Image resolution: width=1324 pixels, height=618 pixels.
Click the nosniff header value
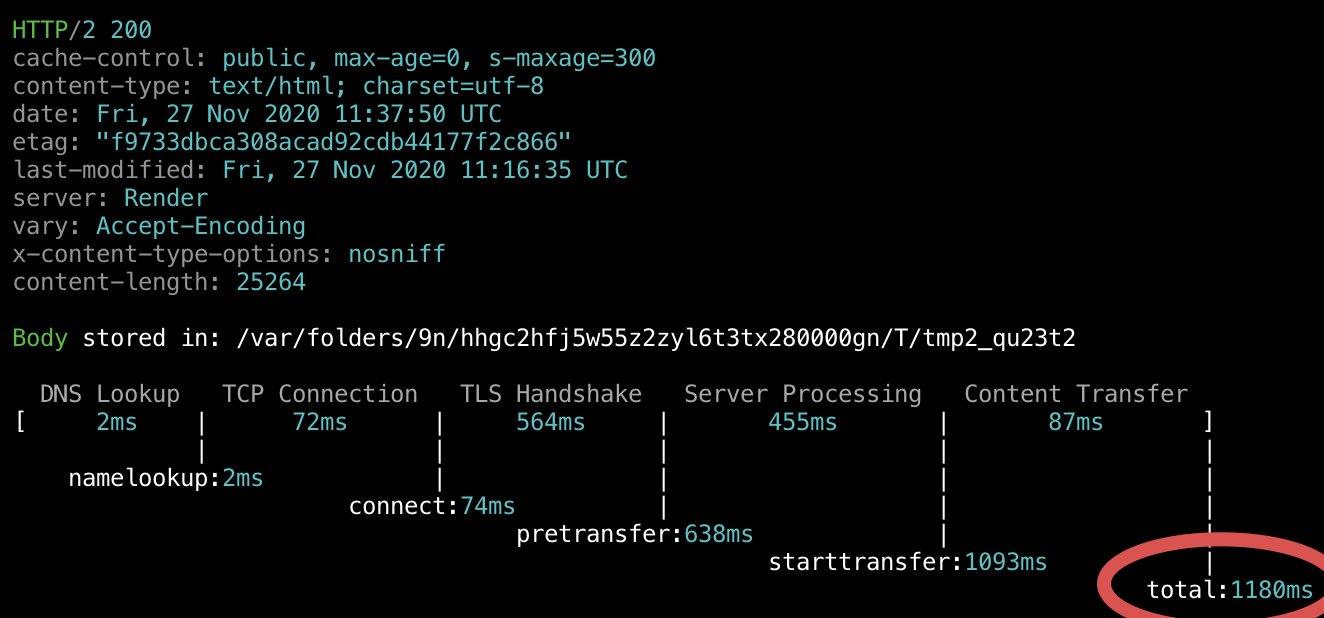(397, 254)
